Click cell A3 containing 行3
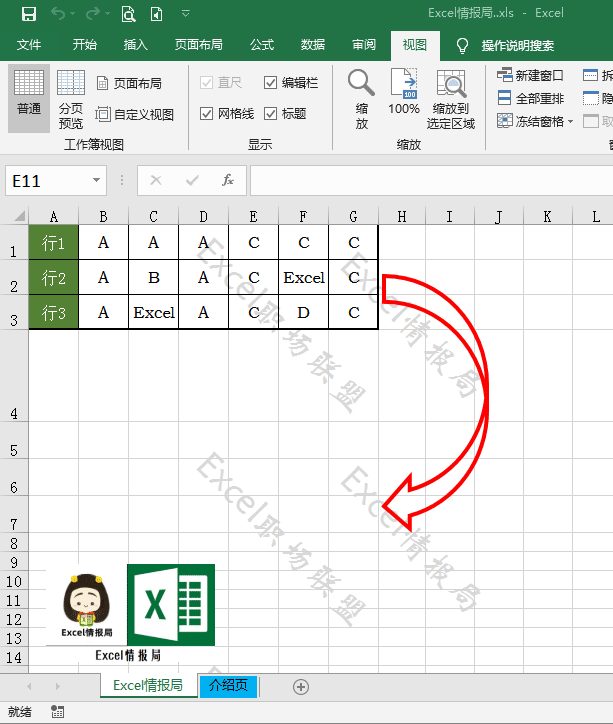Viewport: 613px width, 724px height. [54, 313]
